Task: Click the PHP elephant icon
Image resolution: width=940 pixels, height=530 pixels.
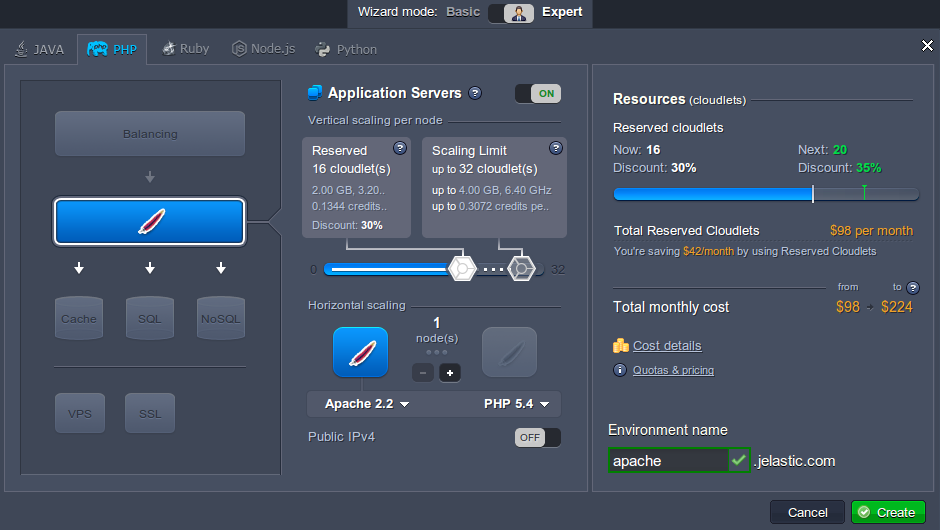Action: pos(97,49)
